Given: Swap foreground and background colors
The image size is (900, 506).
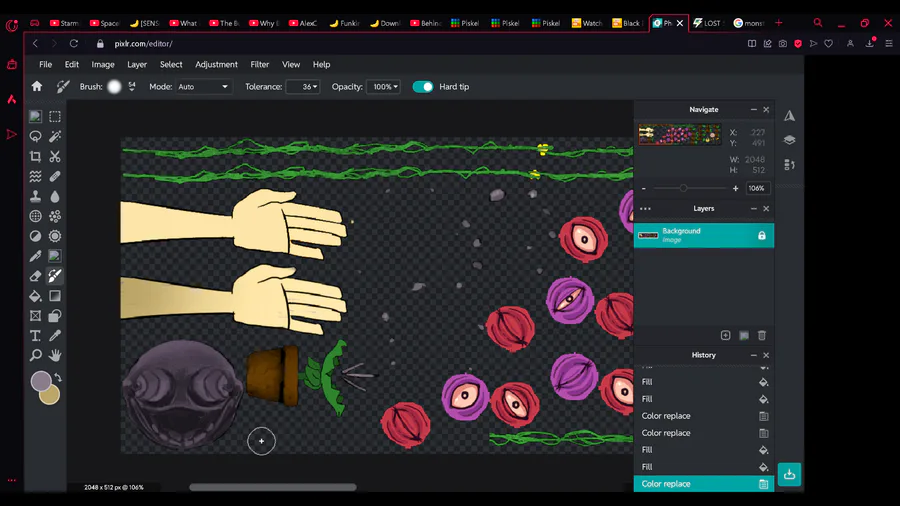Looking at the screenshot, I should pyautogui.click(x=58, y=377).
